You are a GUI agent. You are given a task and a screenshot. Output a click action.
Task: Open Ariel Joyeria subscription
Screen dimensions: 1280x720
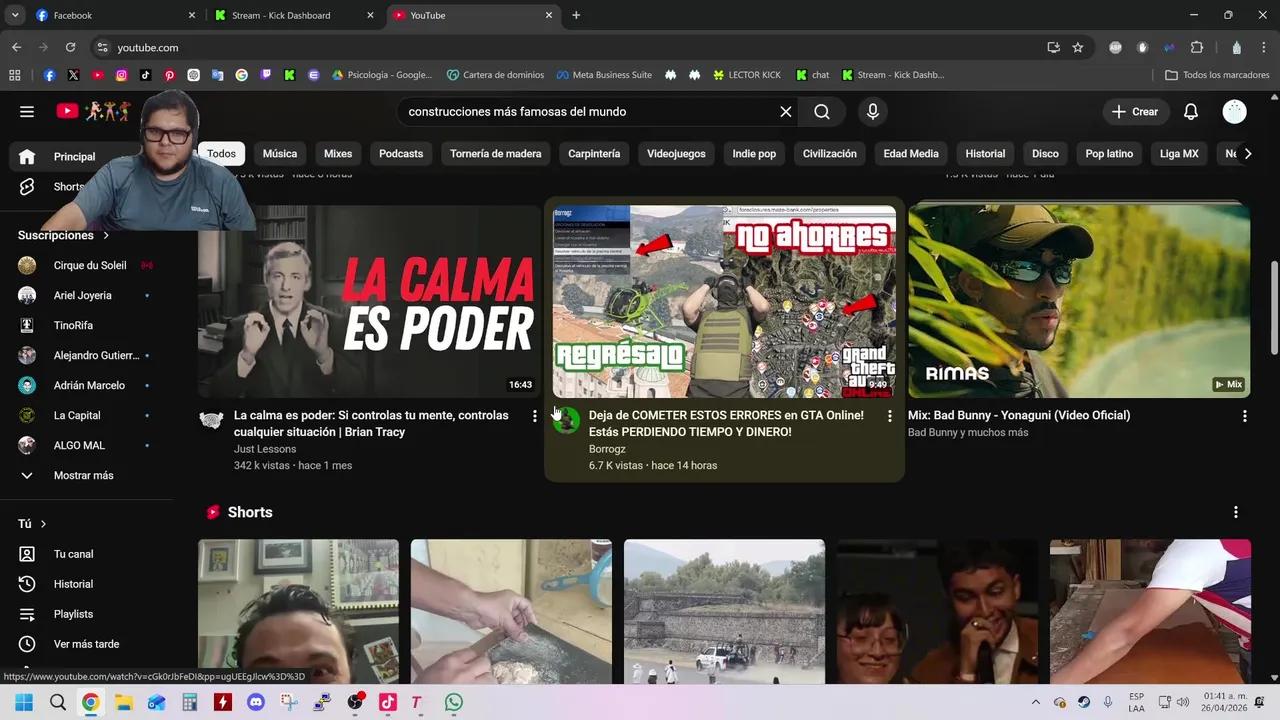84,296
